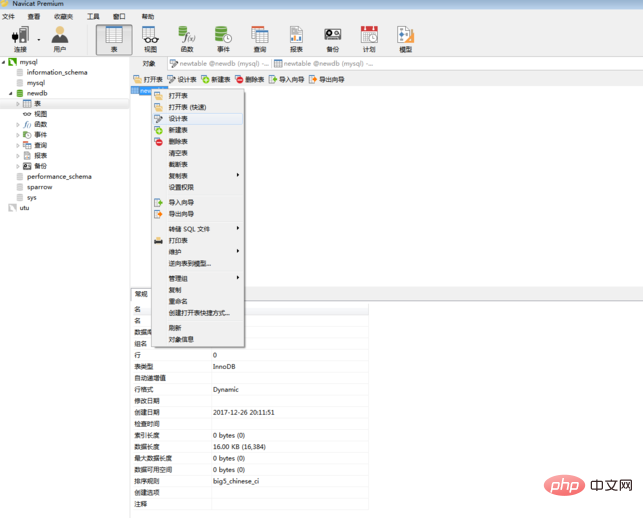Screen dimensions: 643x518
Task: Select sparrow database in tree
Action: [39, 187]
